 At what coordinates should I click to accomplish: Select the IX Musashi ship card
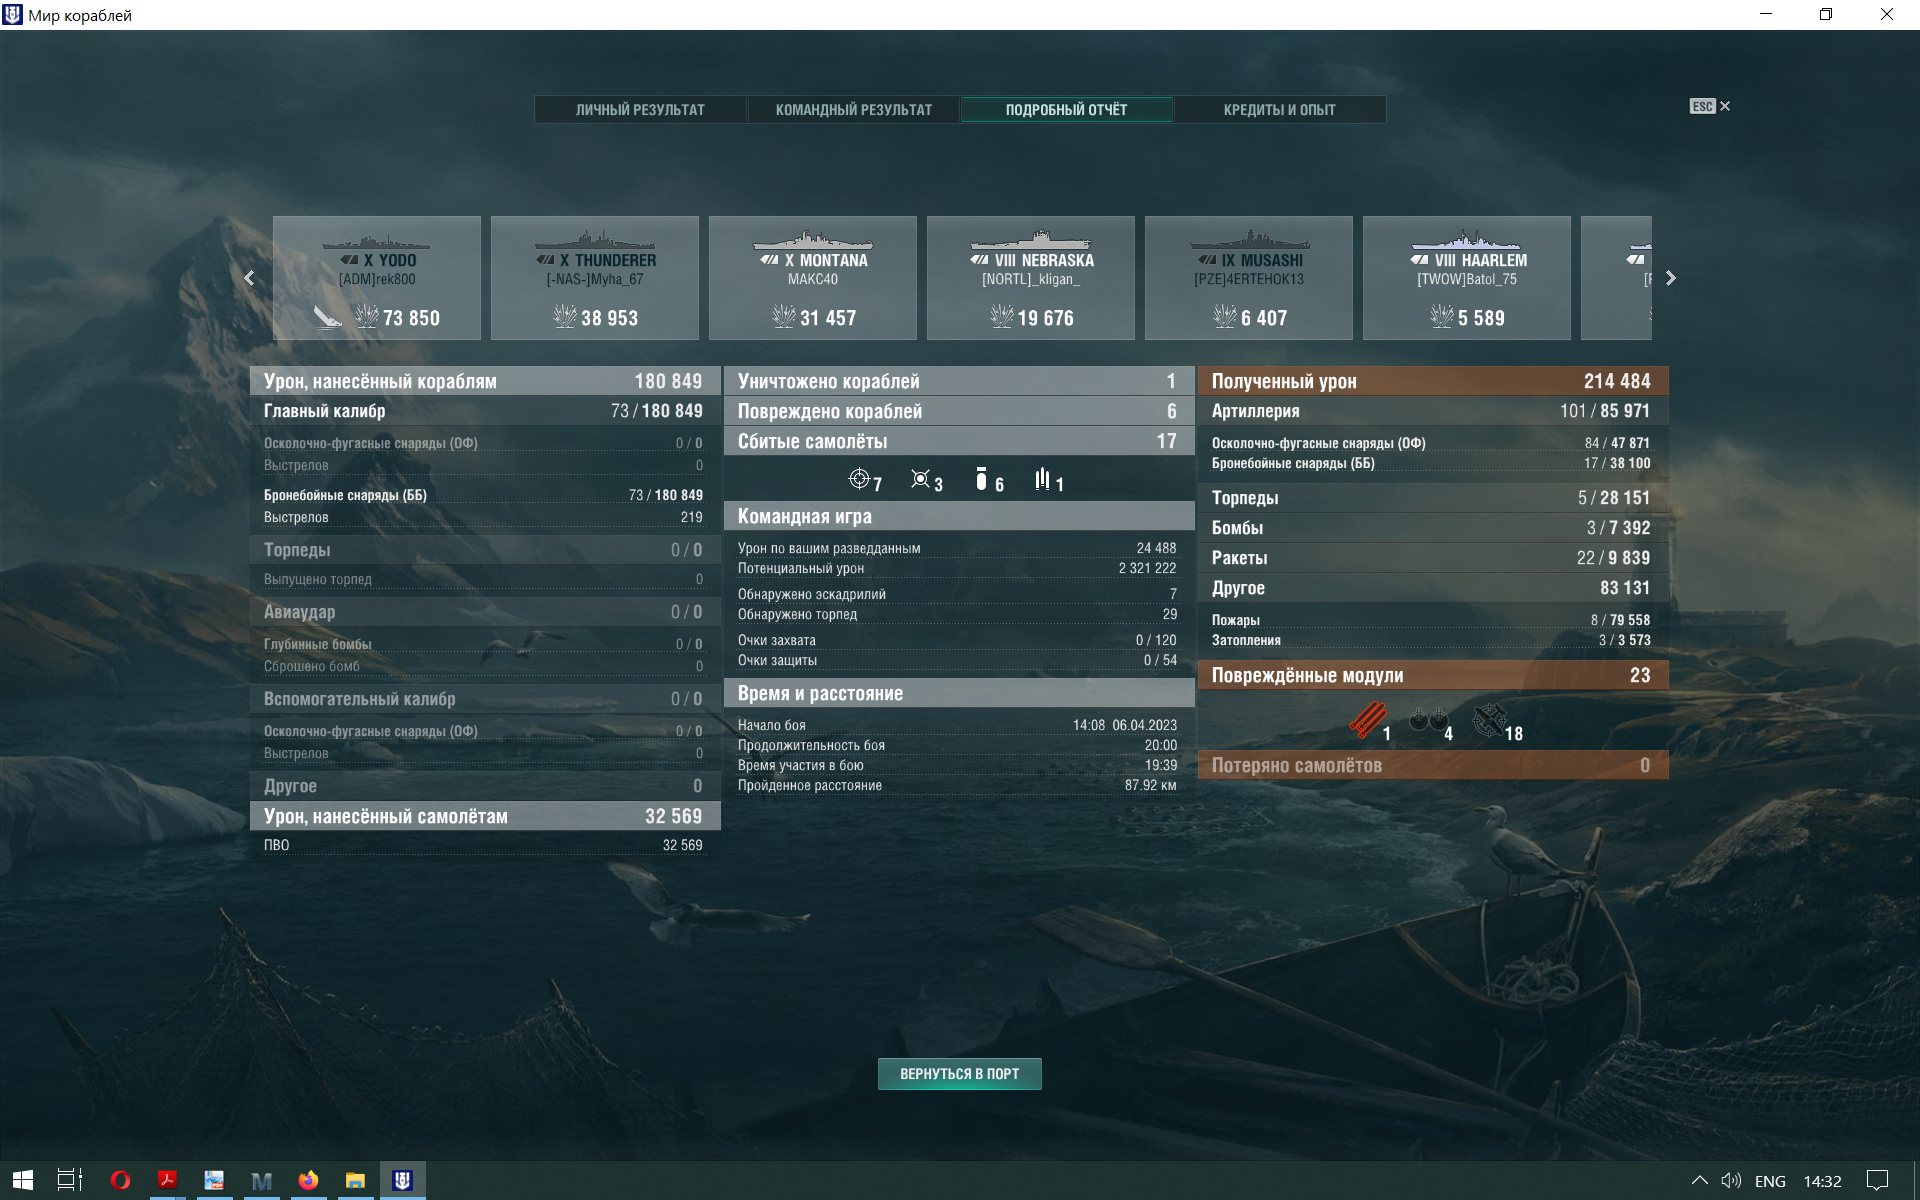click(1249, 278)
